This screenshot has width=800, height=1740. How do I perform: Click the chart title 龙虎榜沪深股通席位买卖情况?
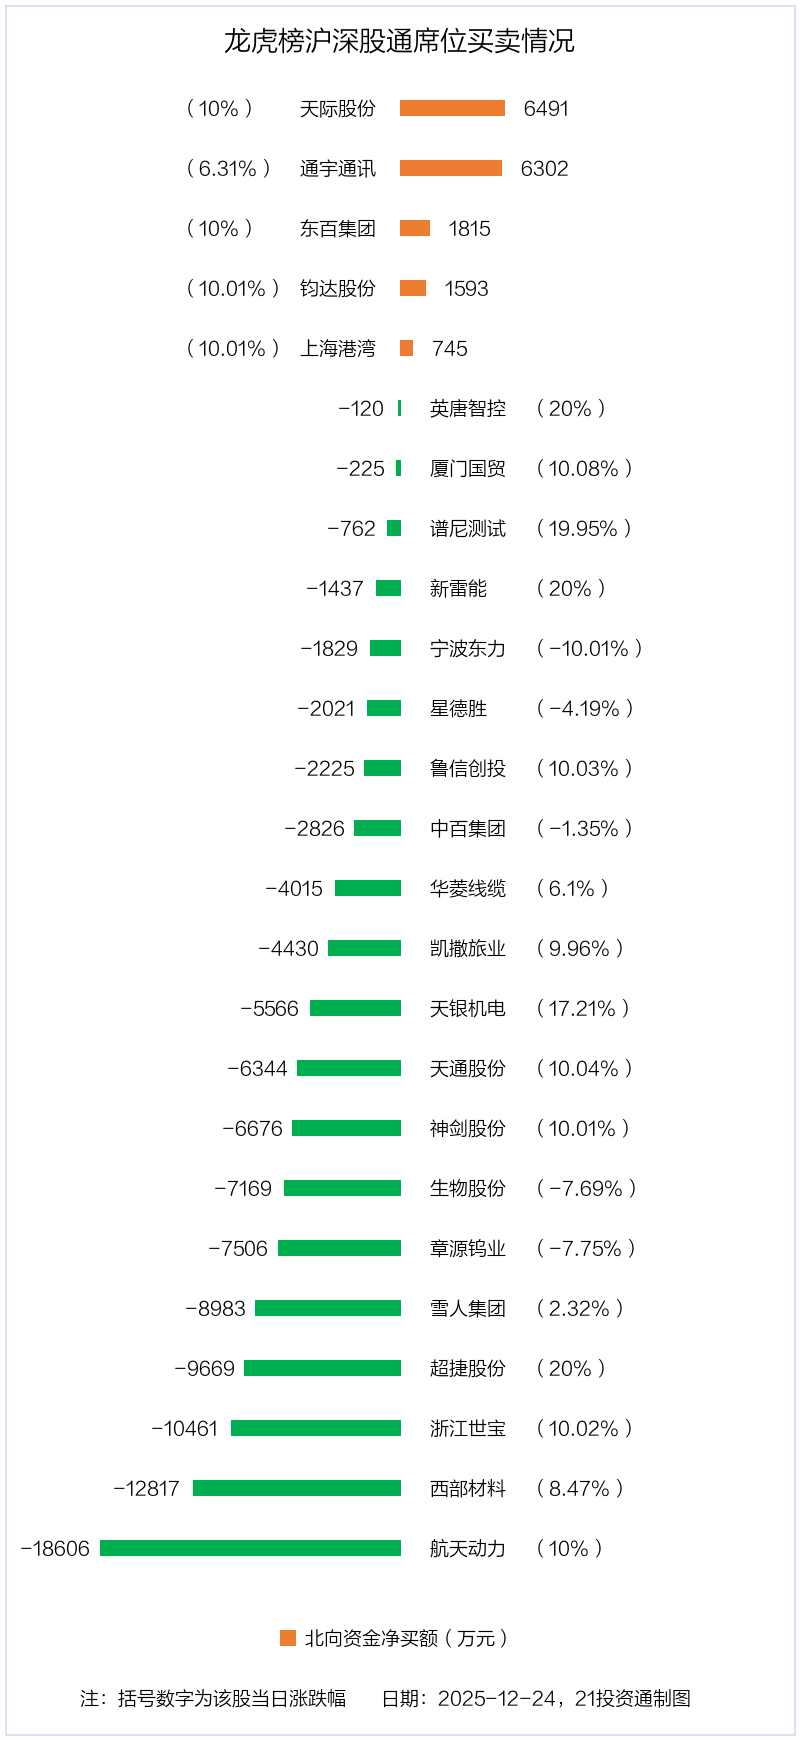pyautogui.click(x=399, y=41)
